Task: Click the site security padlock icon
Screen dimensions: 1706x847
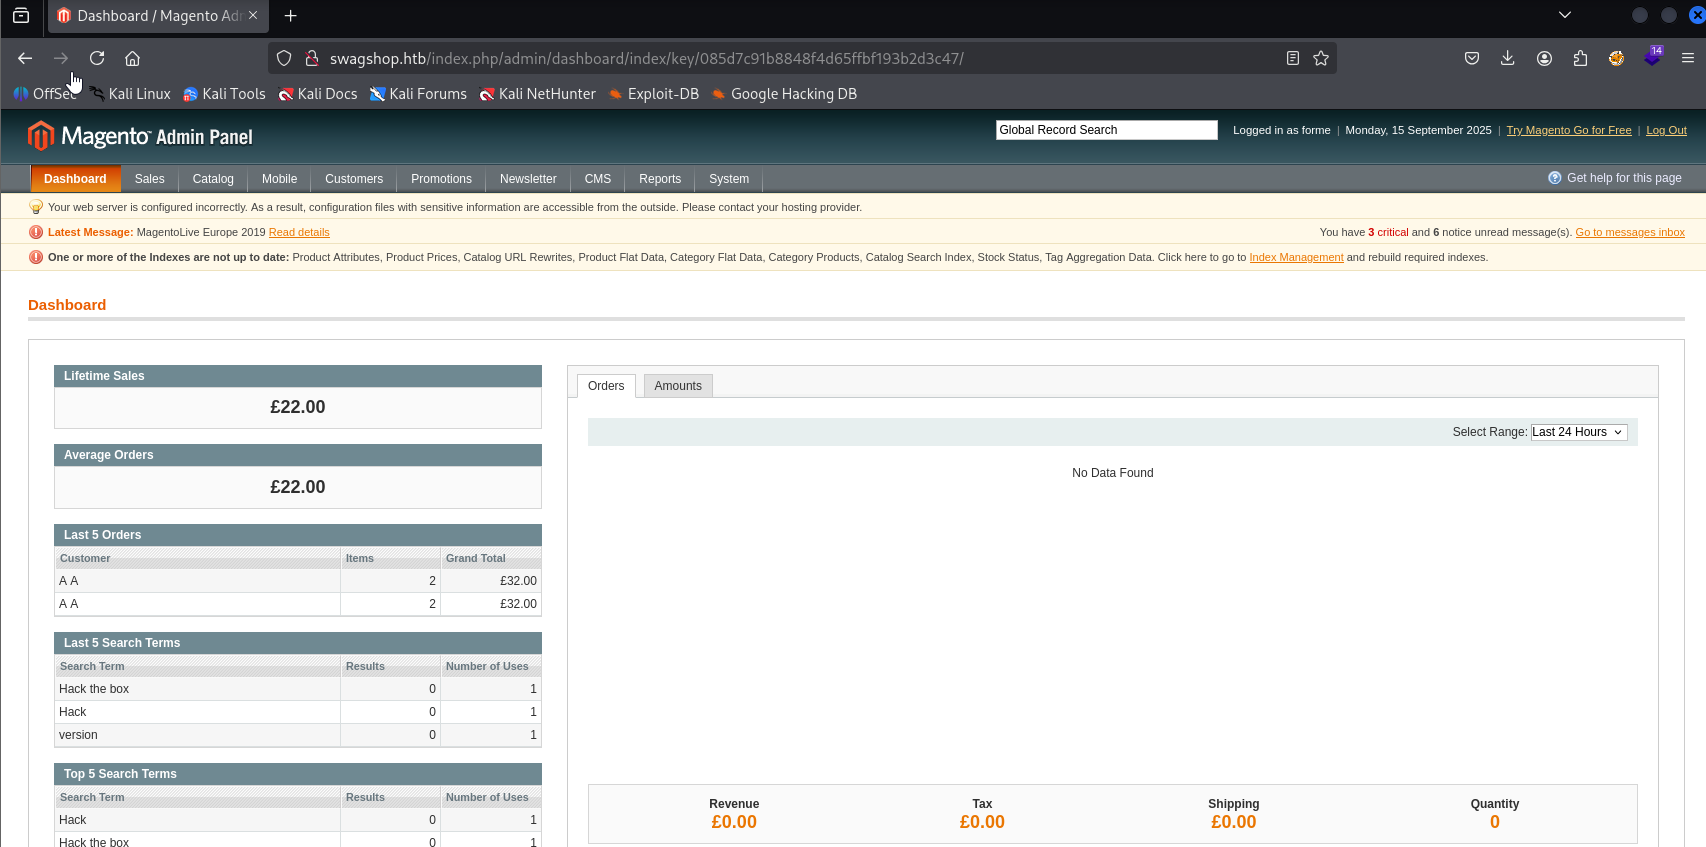Action: tap(311, 58)
